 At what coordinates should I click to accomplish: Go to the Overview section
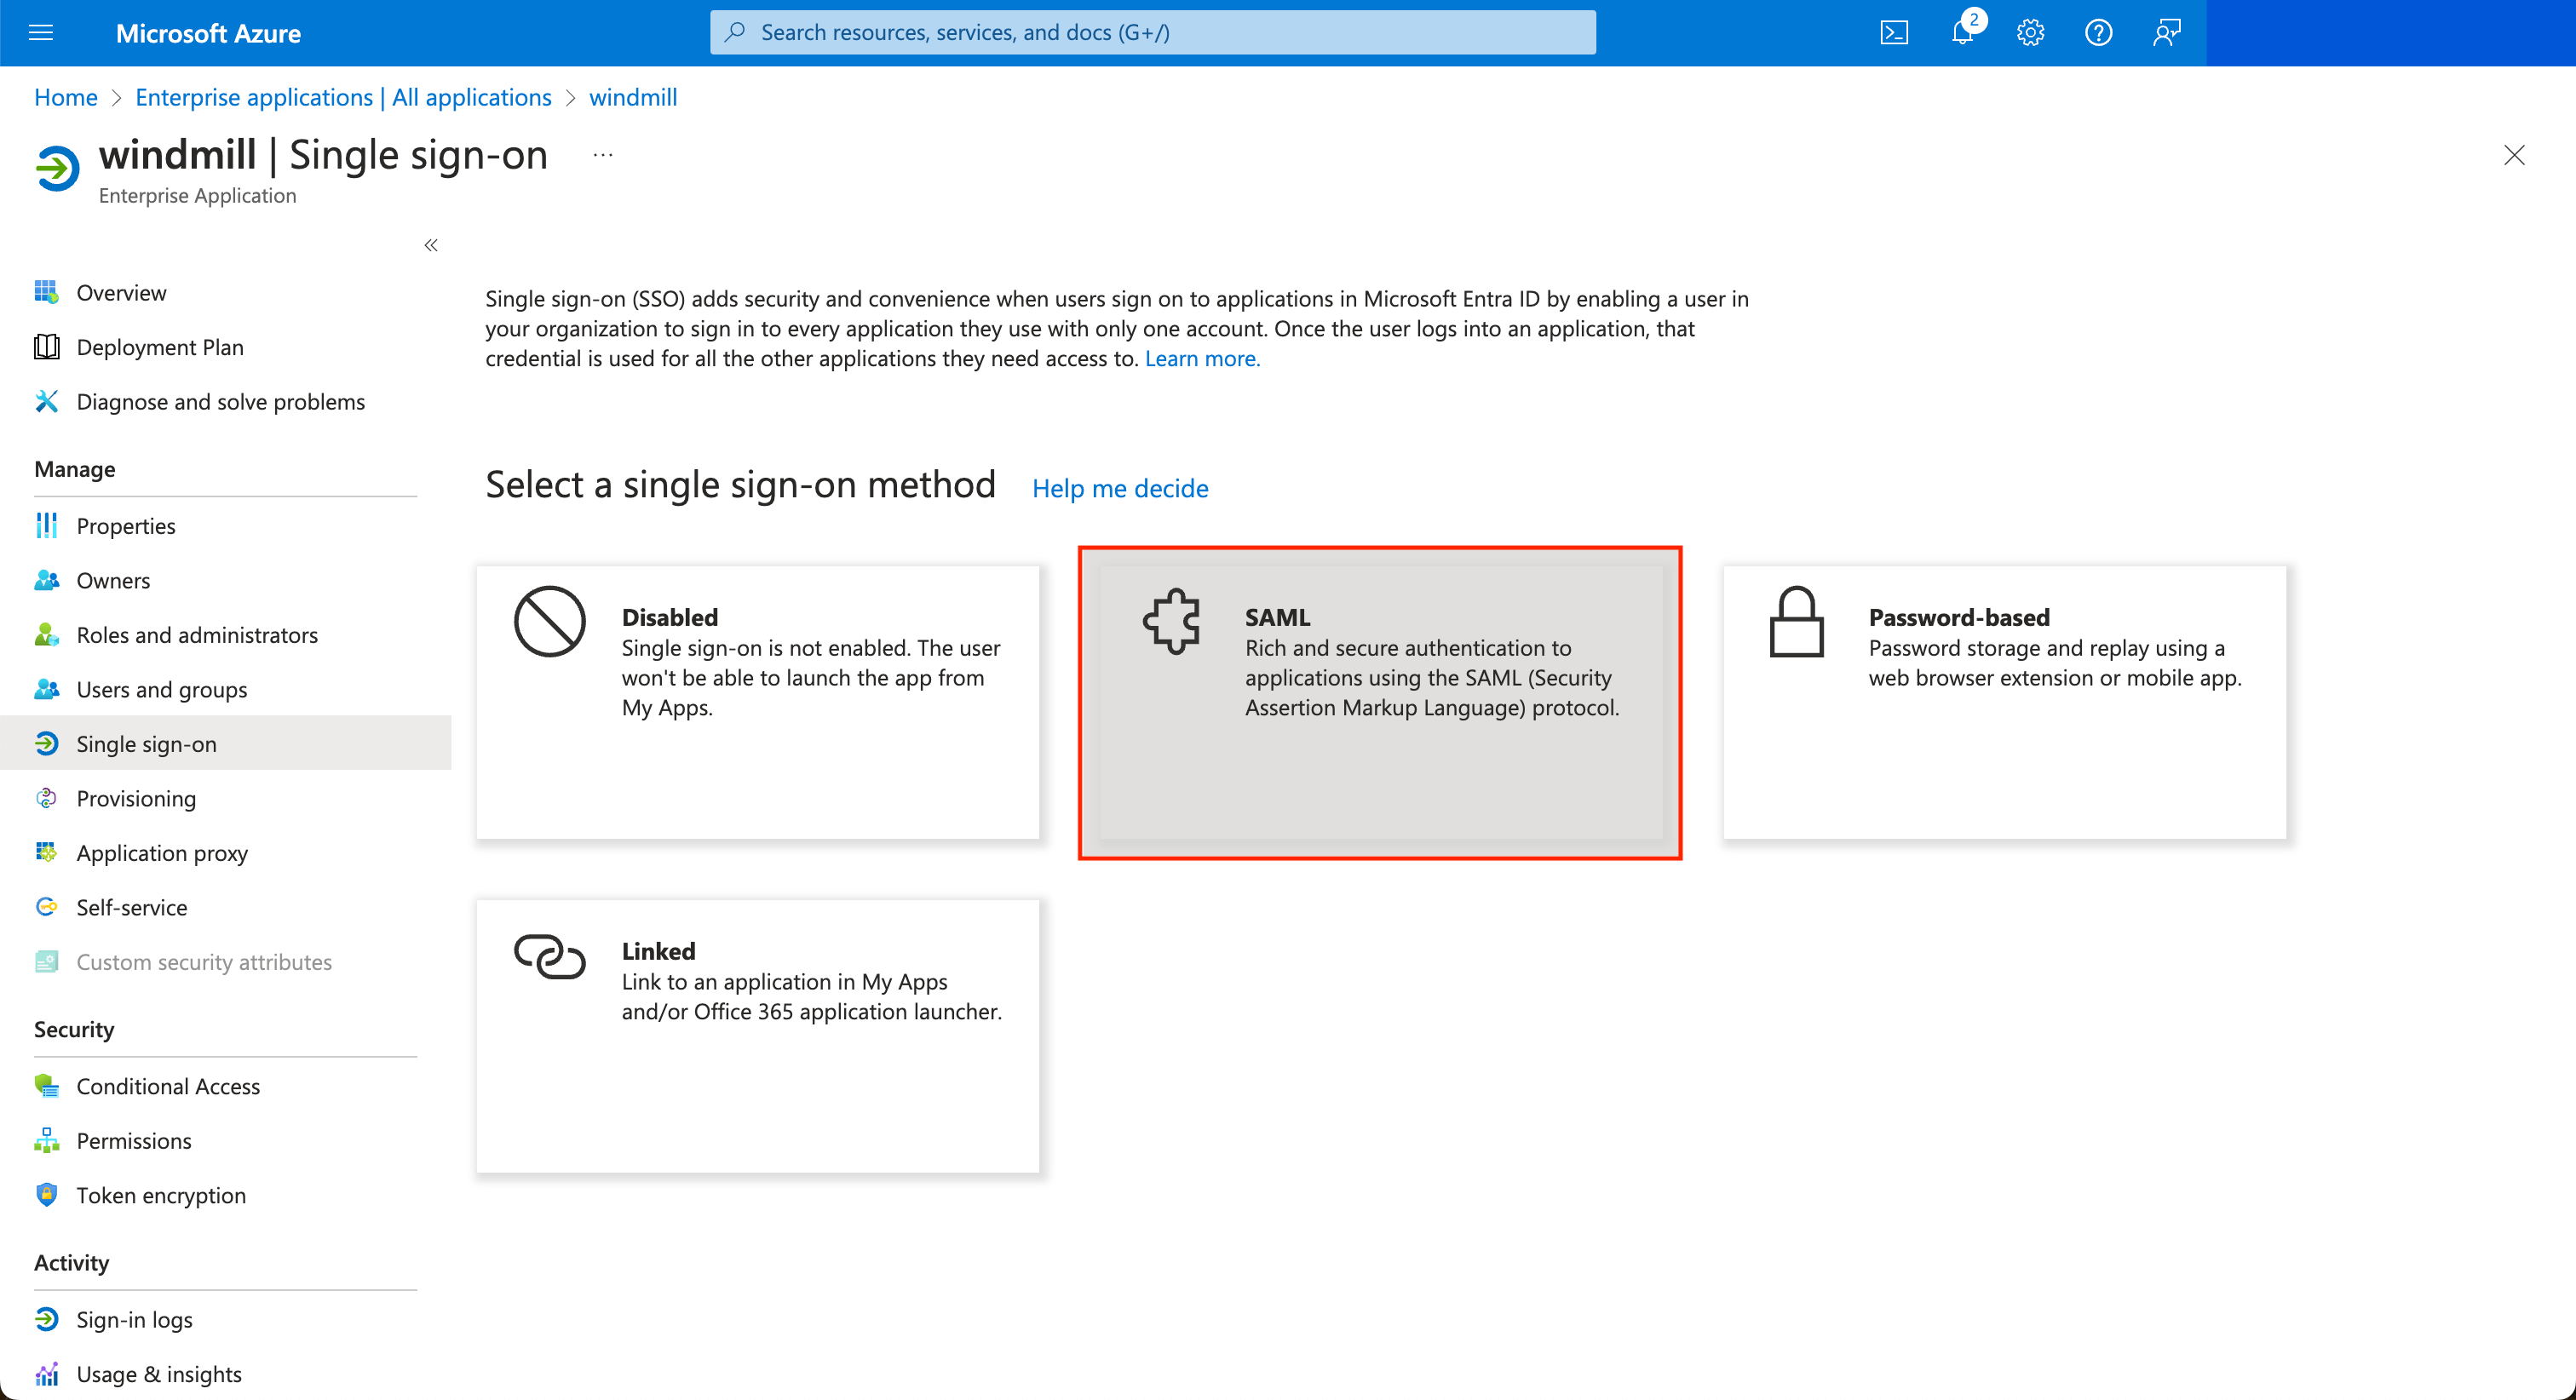(x=121, y=292)
